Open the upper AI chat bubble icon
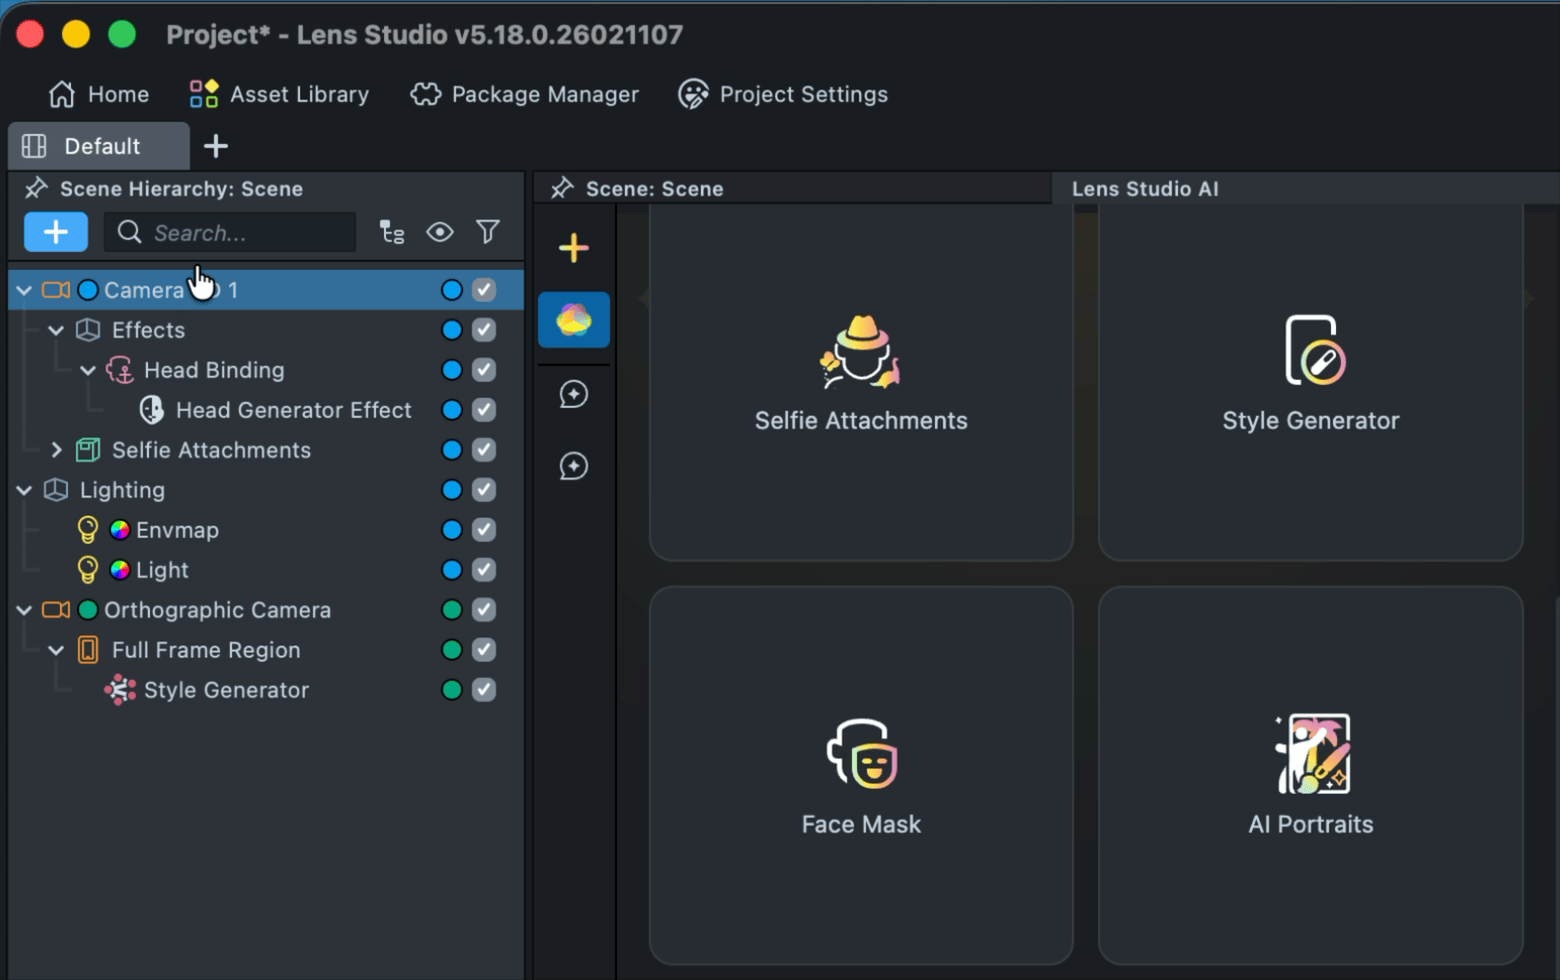This screenshot has height=980, width=1560. tap(573, 394)
